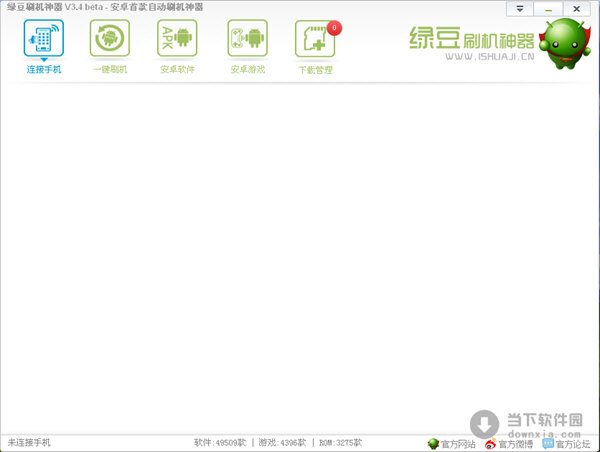This screenshot has height=452, width=600.
Task: Click the green mascot icon beside 官方网站
Action: tap(433, 444)
